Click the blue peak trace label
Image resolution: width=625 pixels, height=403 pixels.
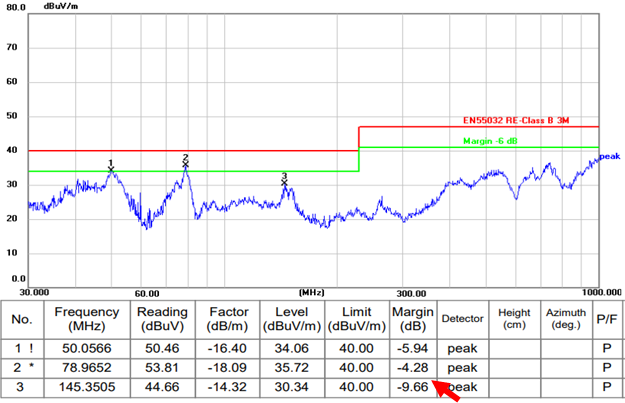tap(610, 156)
